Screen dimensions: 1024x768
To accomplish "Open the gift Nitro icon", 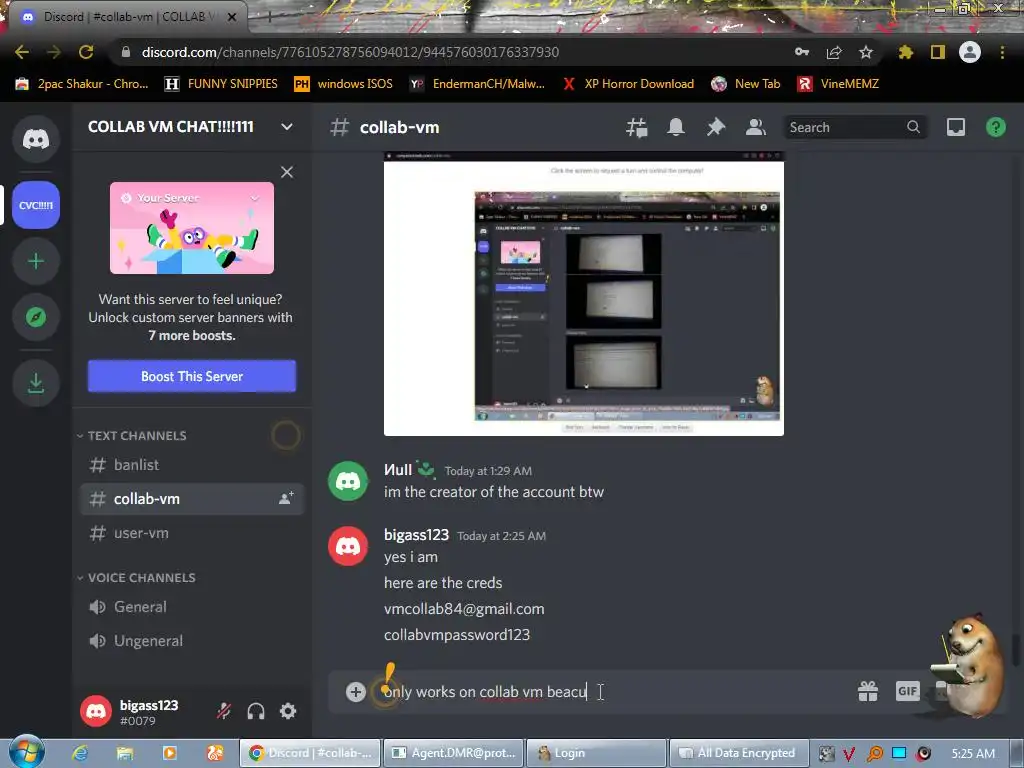I will click(x=868, y=691).
